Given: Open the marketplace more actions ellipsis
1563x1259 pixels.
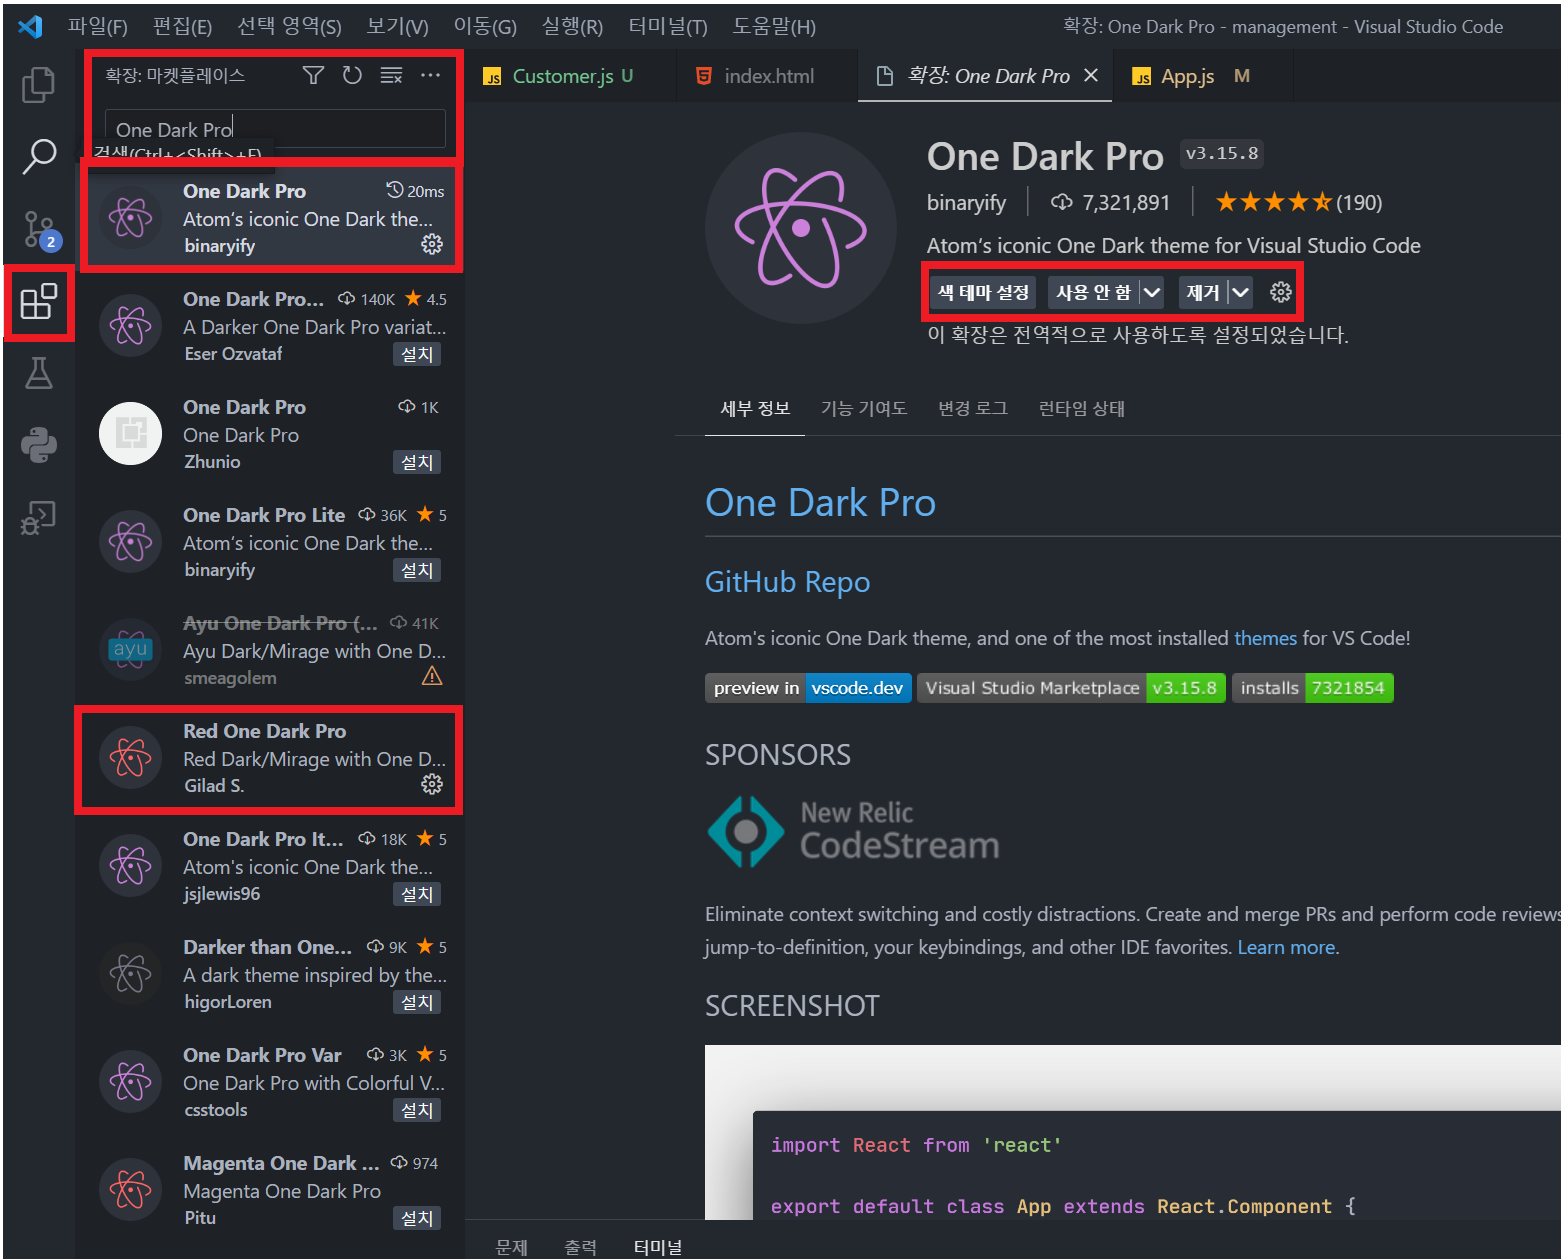Looking at the screenshot, I should (430, 75).
